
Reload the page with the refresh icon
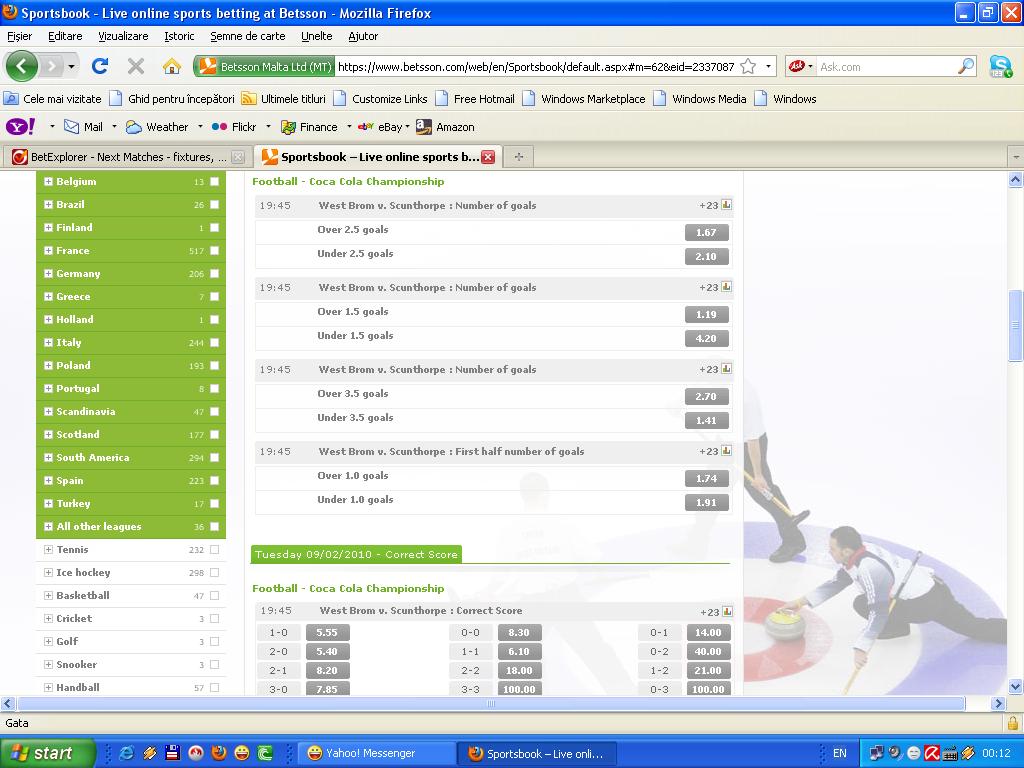click(x=100, y=66)
